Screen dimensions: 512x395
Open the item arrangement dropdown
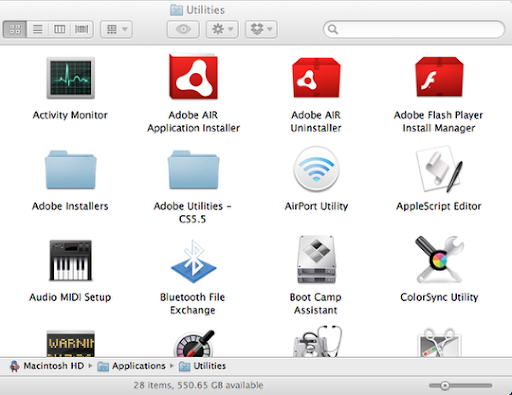pyautogui.click(x=116, y=29)
